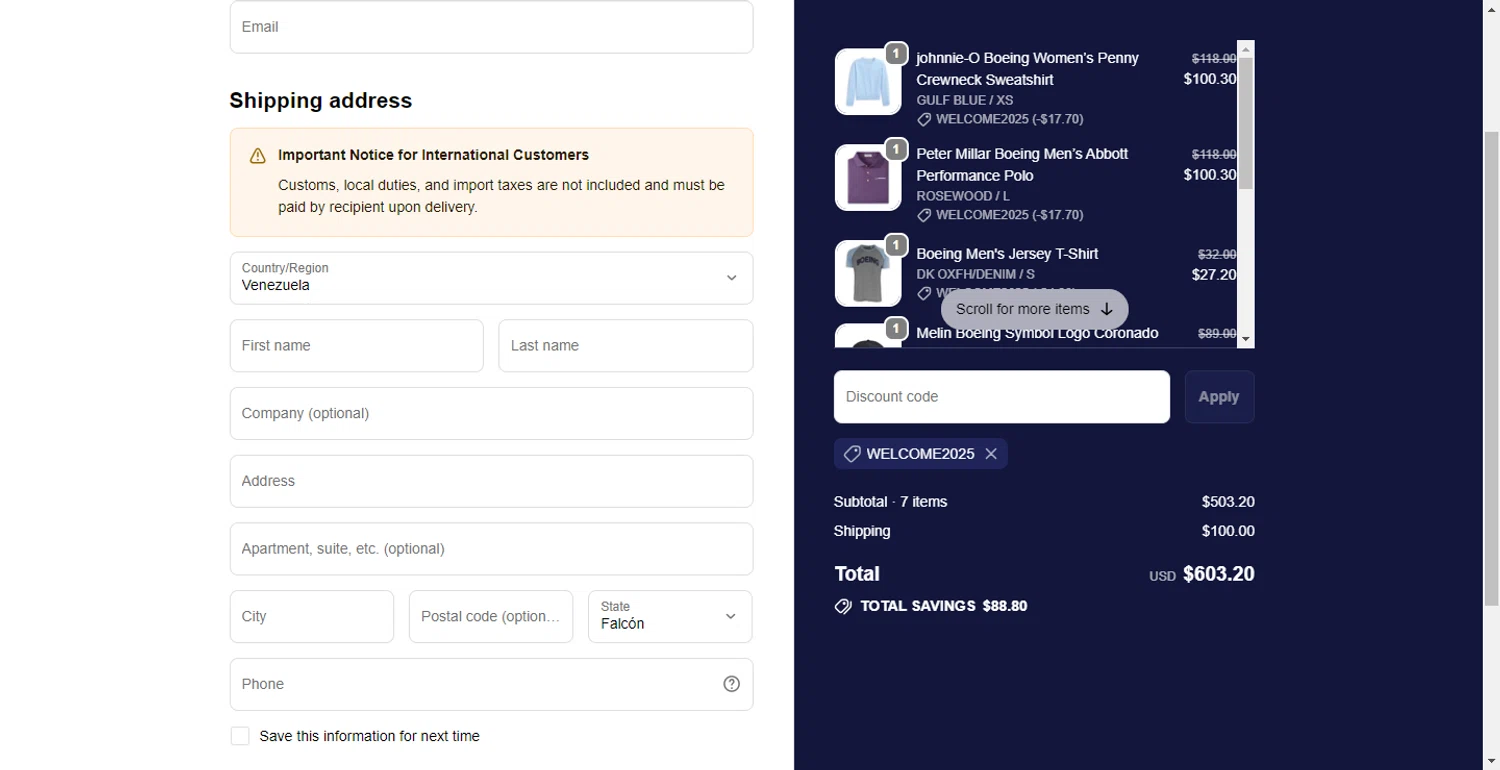Click the Scroll for more items arrow
This screenshot has height=770, width=1500.
[1106, 310]
